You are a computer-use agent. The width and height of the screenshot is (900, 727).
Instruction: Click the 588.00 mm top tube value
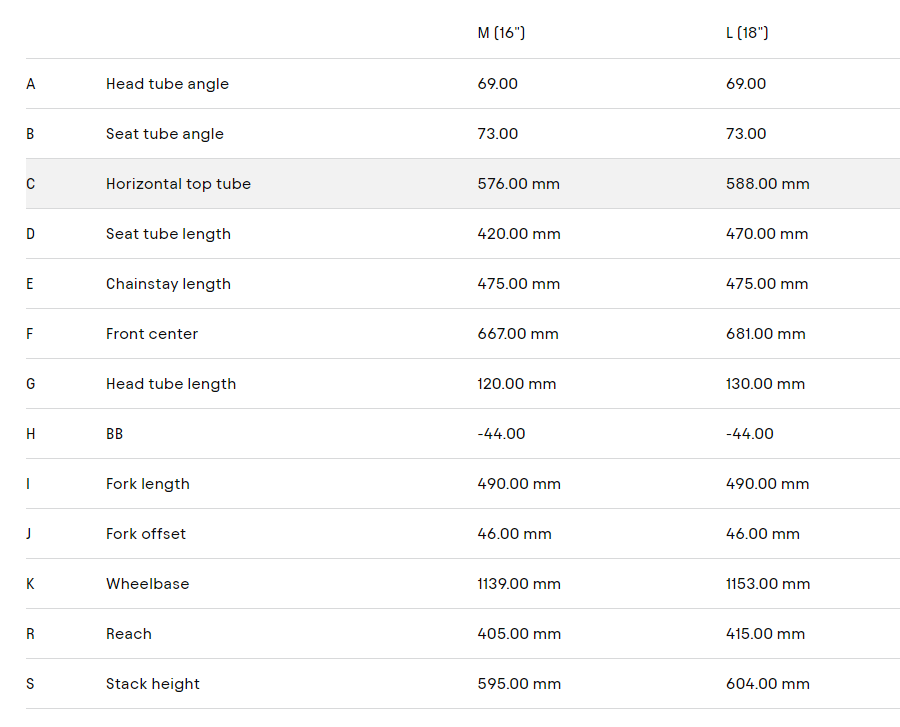coord(767,184)
